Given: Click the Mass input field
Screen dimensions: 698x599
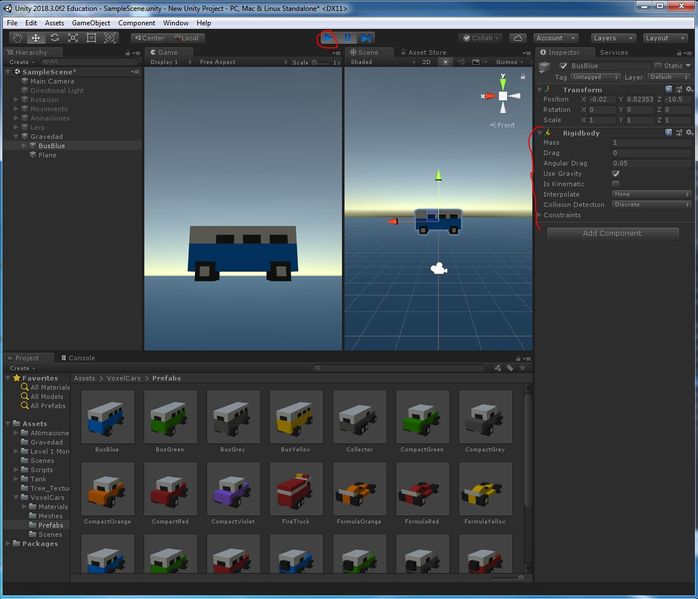Looking at the screenshot, I should 651,142.
